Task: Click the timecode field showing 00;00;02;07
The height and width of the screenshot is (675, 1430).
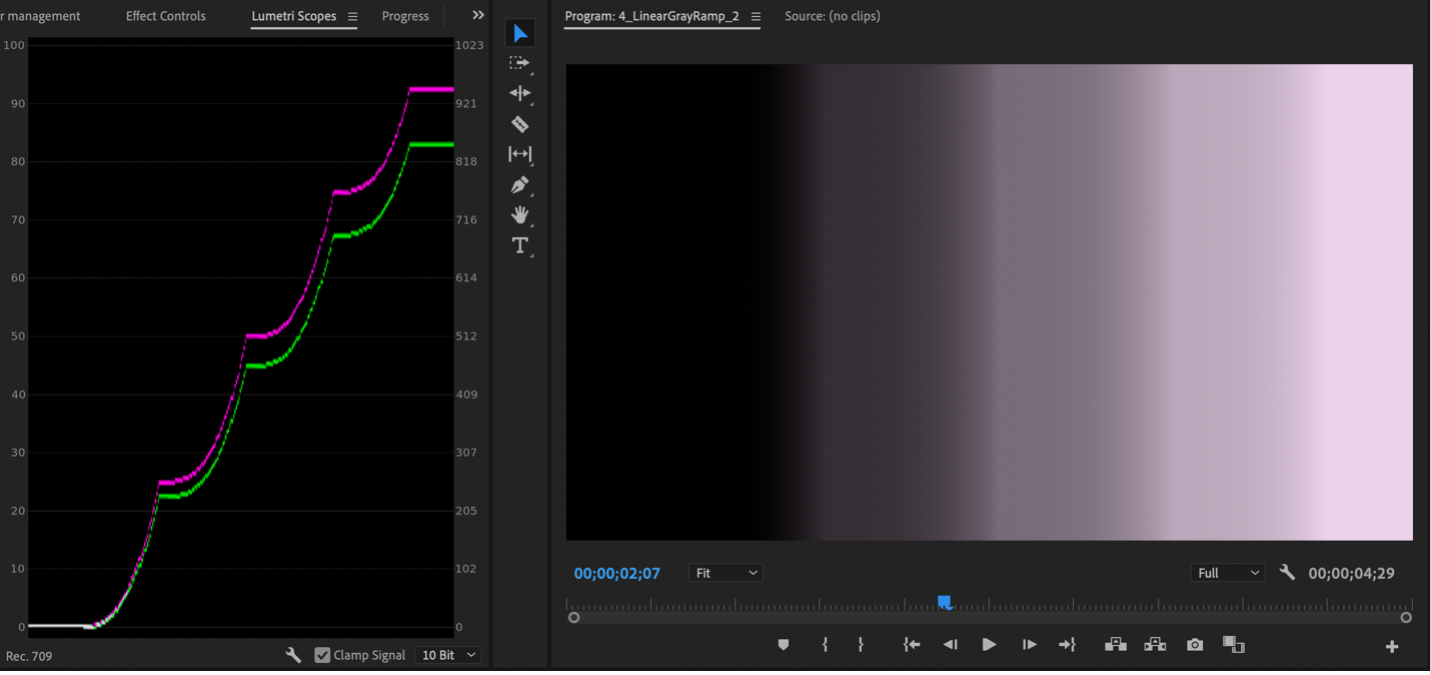Action: tap(618, 572)
